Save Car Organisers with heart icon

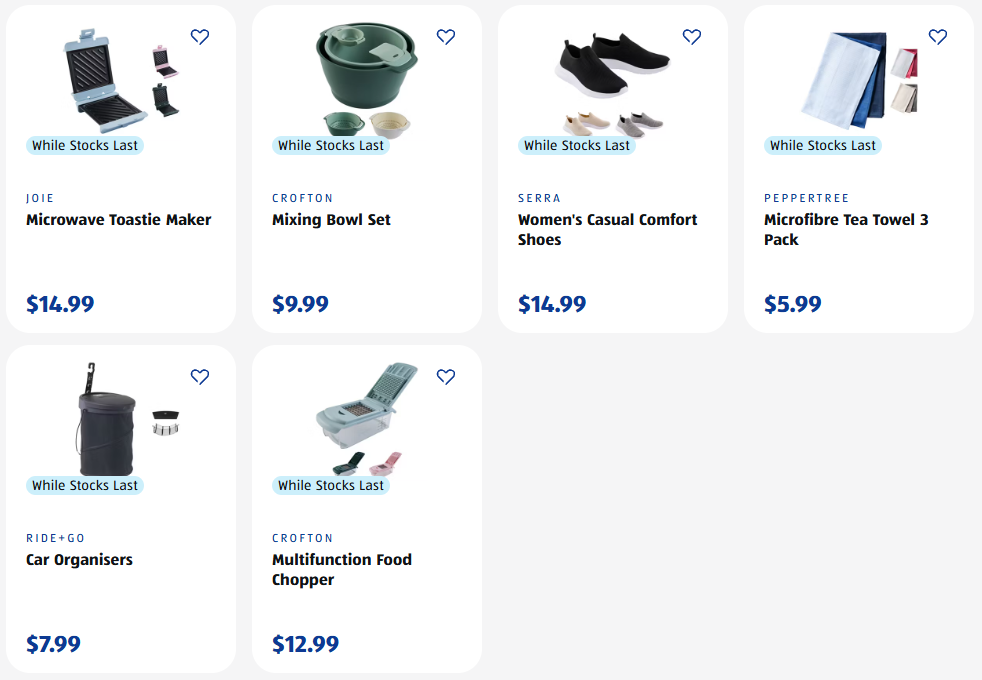(200, 377)
